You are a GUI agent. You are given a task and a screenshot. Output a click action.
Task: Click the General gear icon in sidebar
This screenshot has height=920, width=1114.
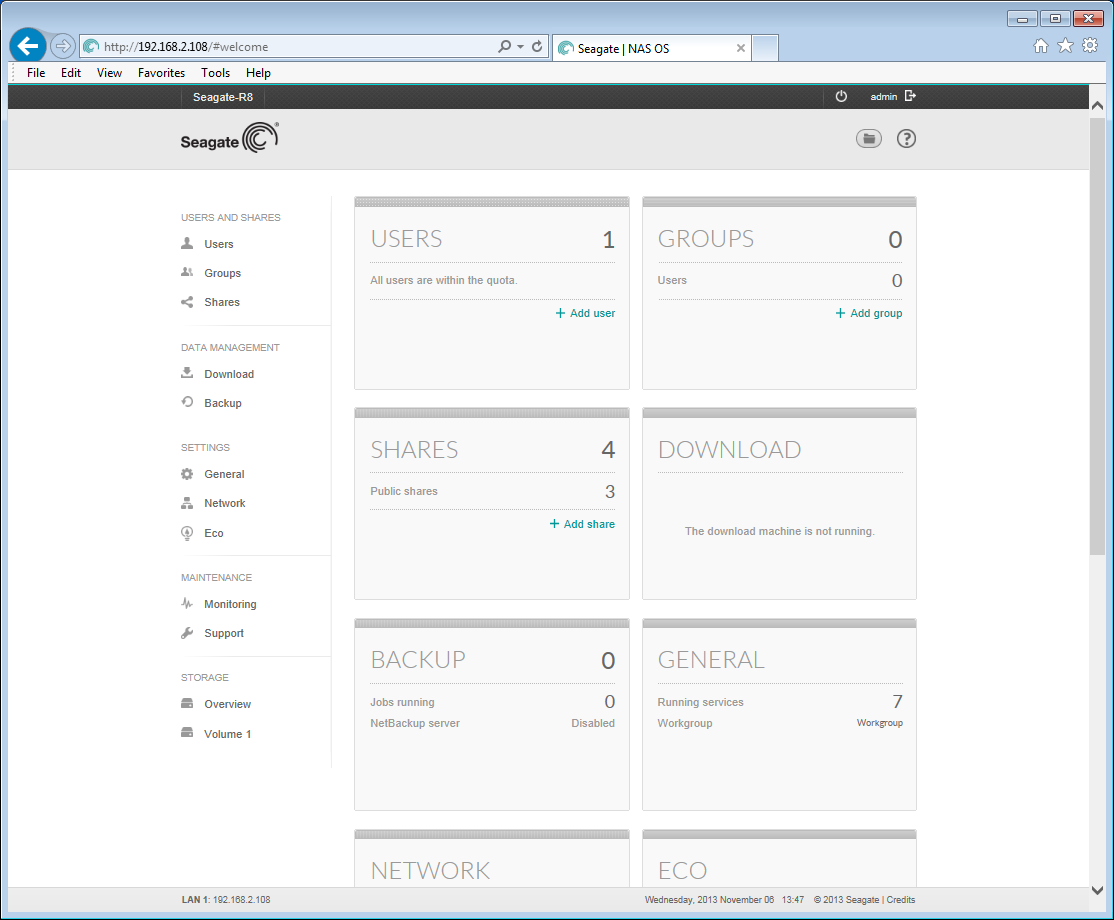[x=187, y=474]
